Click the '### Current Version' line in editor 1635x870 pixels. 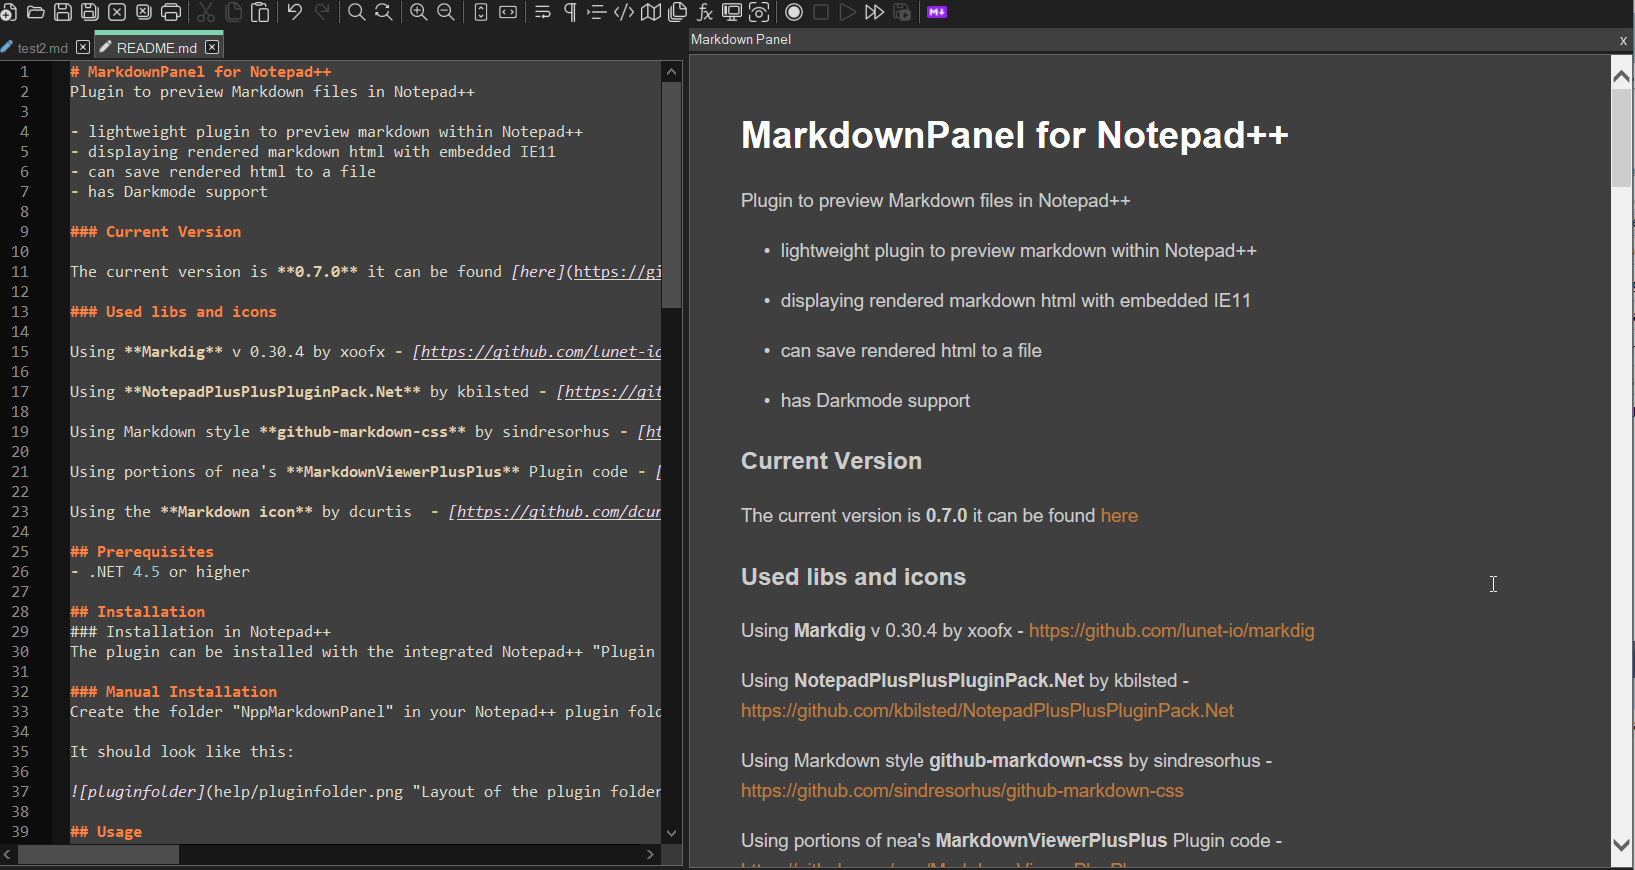coord(155,232)
